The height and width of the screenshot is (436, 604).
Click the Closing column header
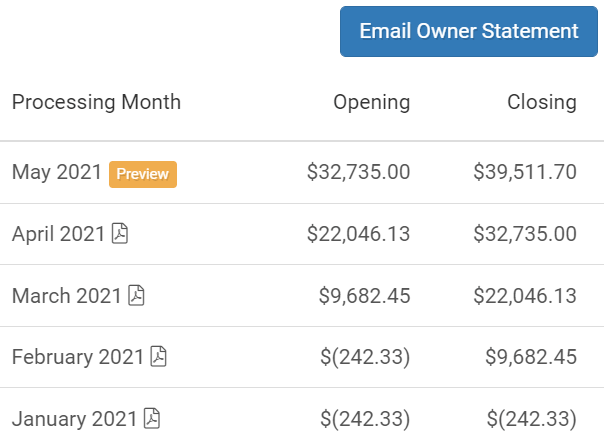[x=542, y=102]
